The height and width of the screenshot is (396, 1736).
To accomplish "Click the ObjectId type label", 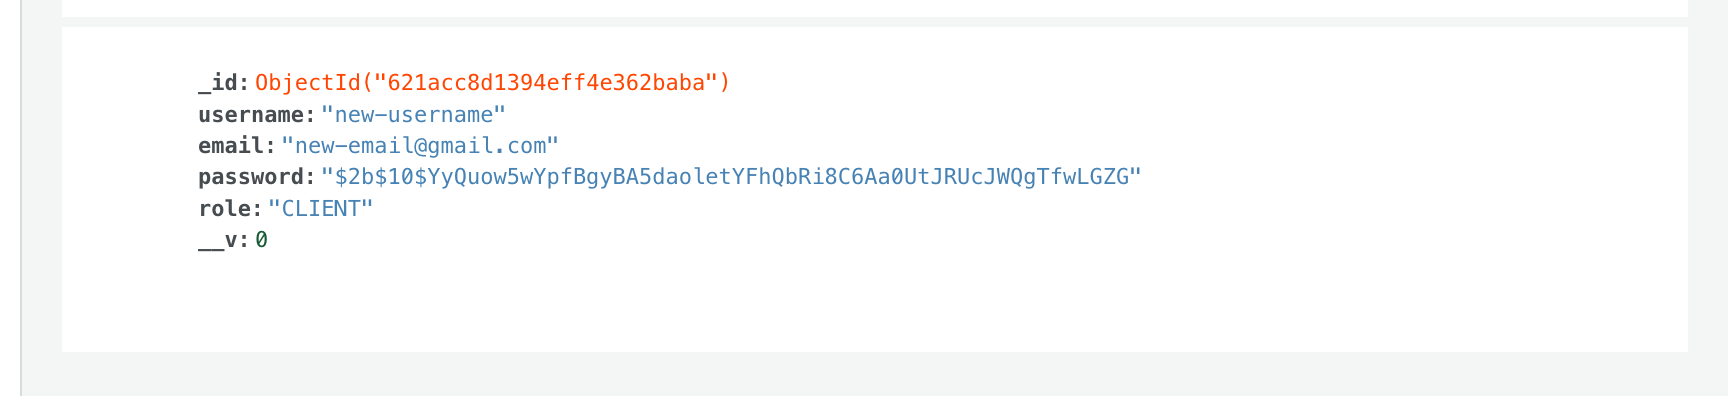I will click(307, 83).
